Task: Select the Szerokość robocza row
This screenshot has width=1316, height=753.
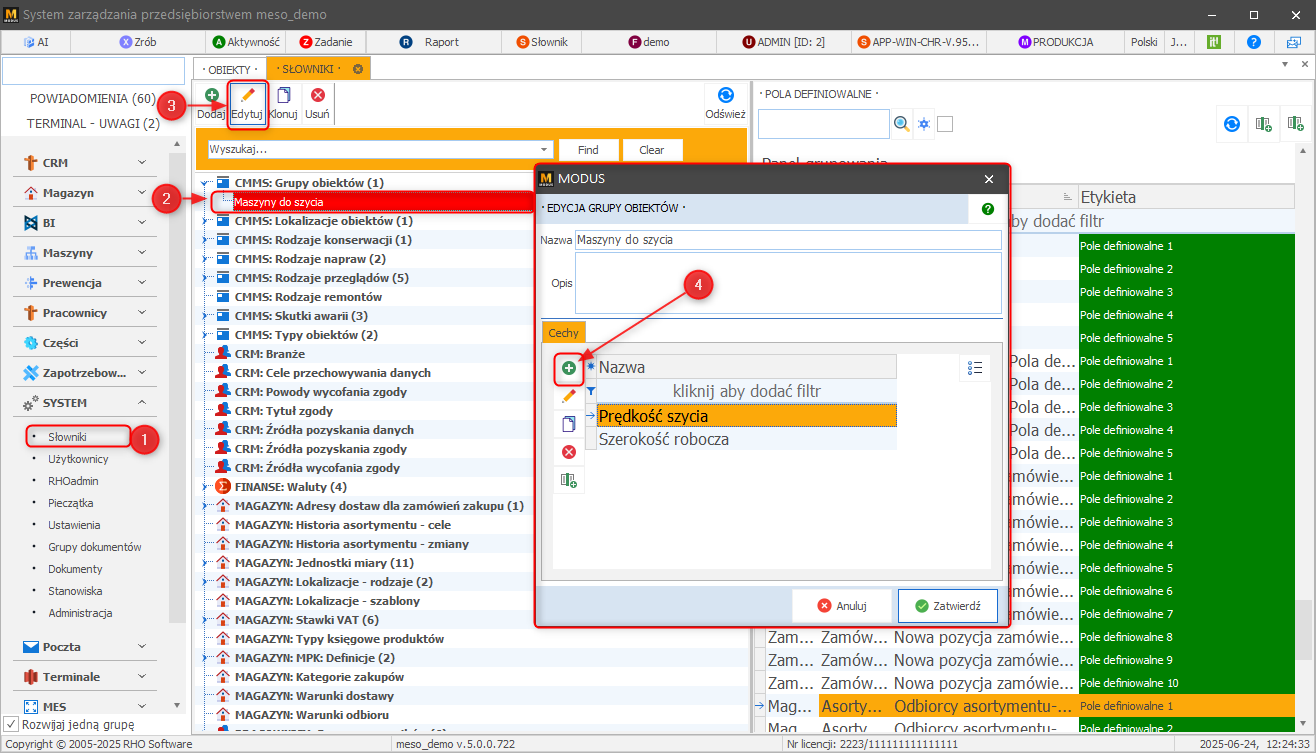Action: click(745, 439)
